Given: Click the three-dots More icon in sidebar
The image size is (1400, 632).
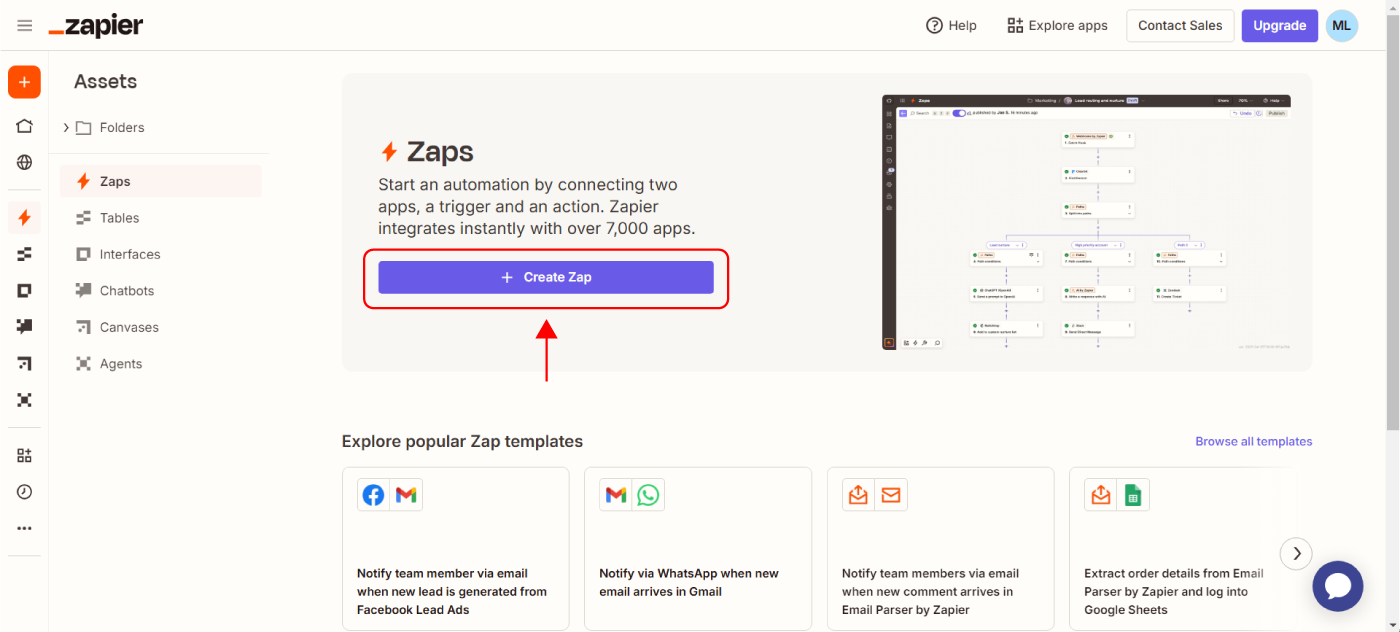Looking at the screenshot, I should click(24, 528).
